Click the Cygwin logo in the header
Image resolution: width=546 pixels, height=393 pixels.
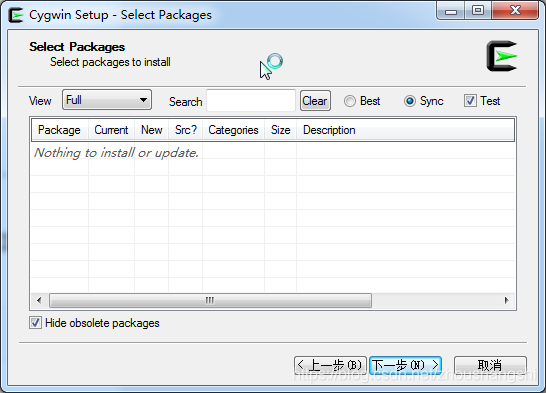502,56
